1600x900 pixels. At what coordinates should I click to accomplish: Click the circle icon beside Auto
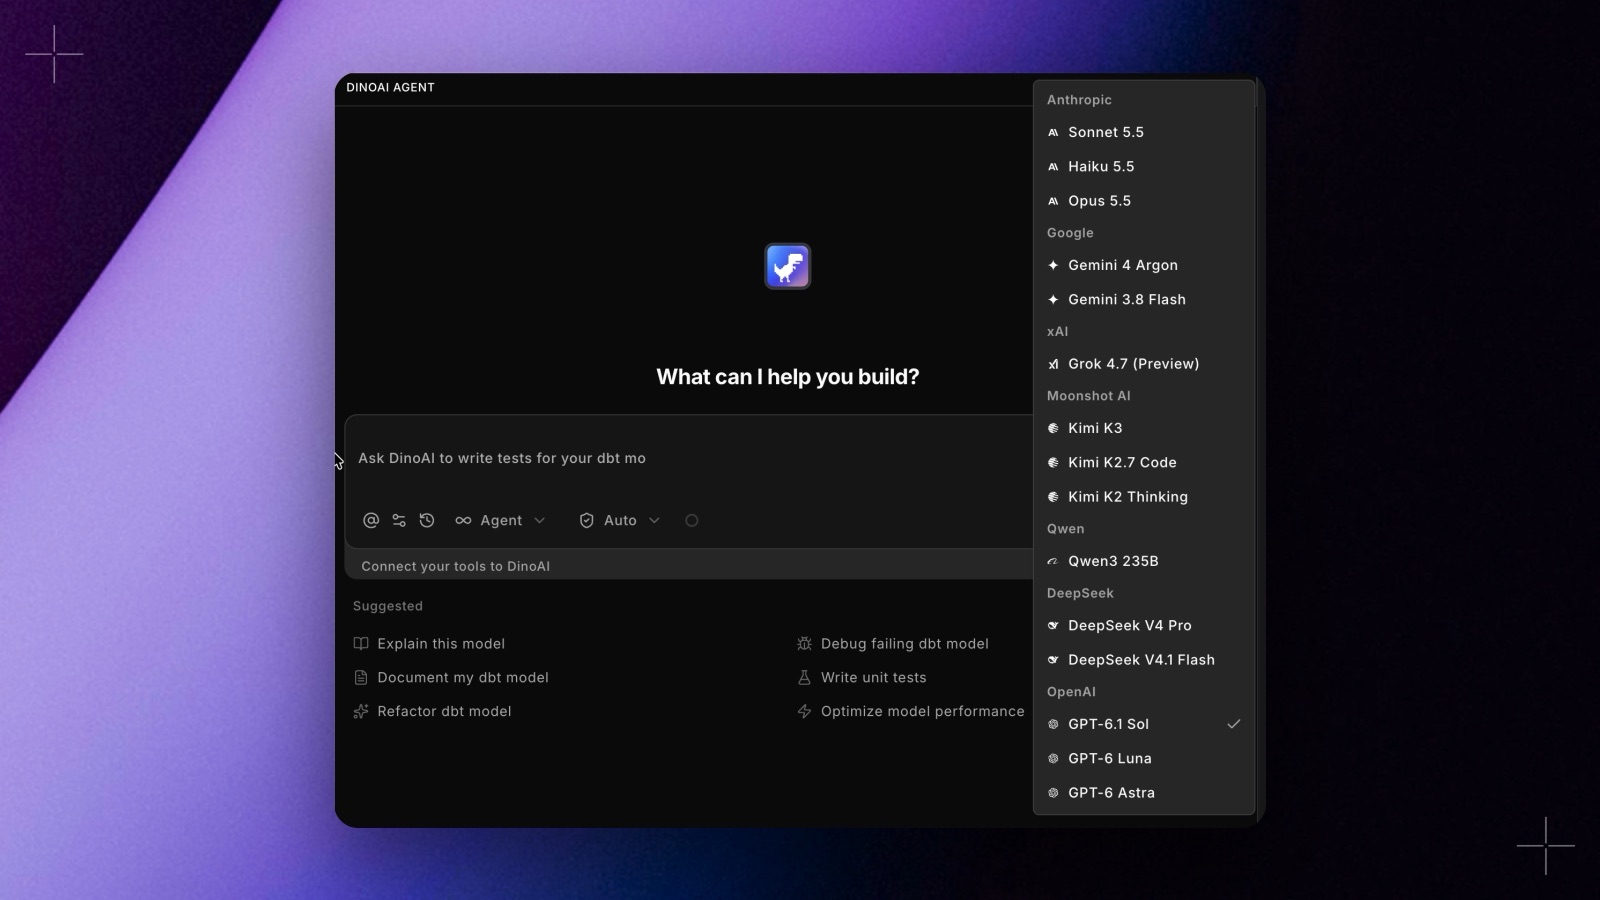tap(691, 520)
